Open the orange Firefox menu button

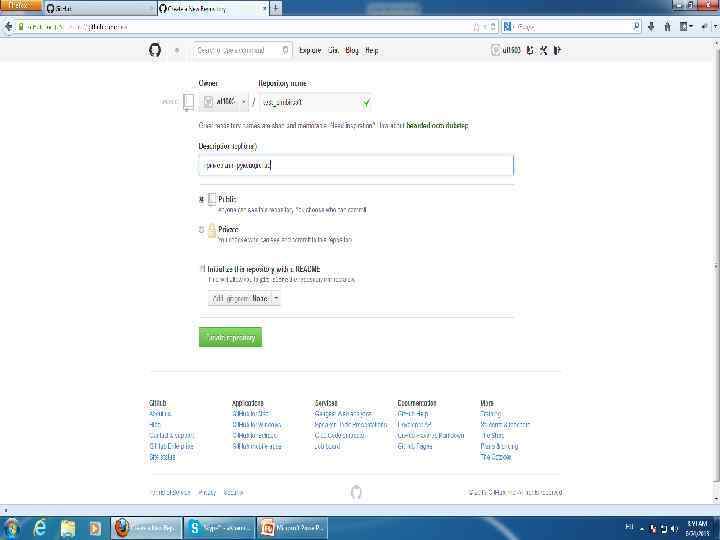pos(21,6)
